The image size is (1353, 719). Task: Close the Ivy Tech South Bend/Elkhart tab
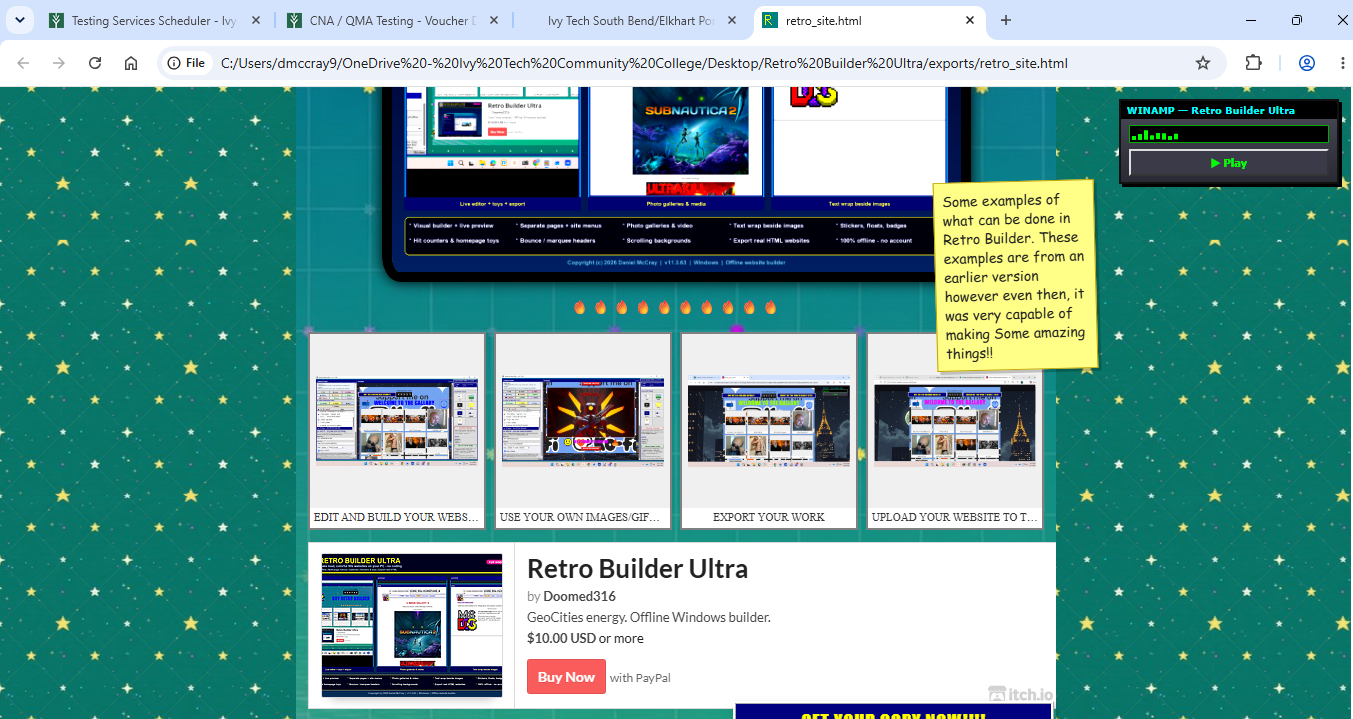tap(731, 20)
